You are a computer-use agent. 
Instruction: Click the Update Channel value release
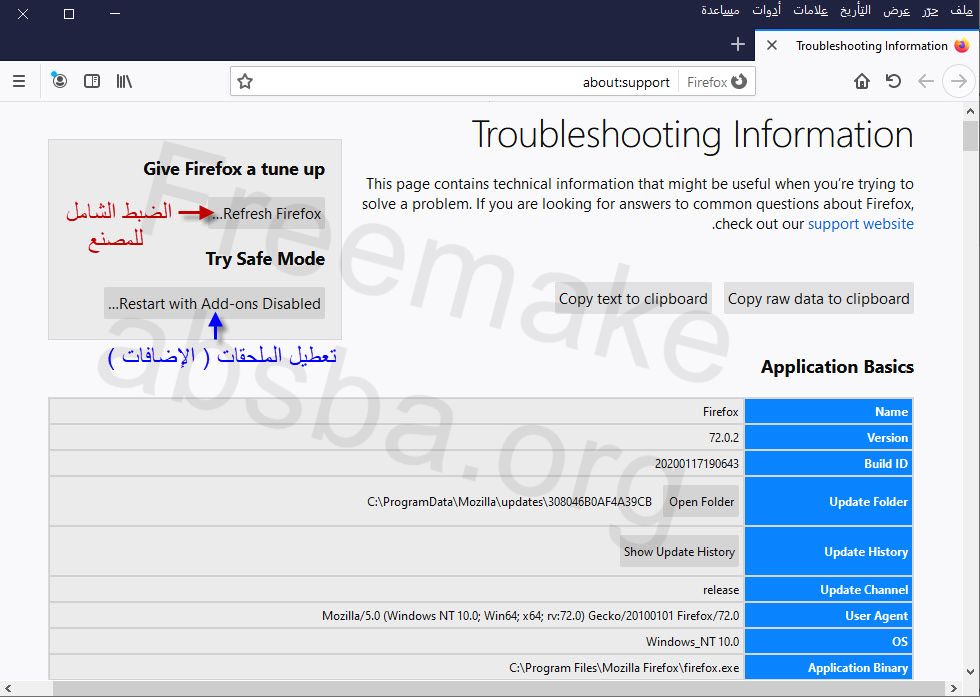721,590
